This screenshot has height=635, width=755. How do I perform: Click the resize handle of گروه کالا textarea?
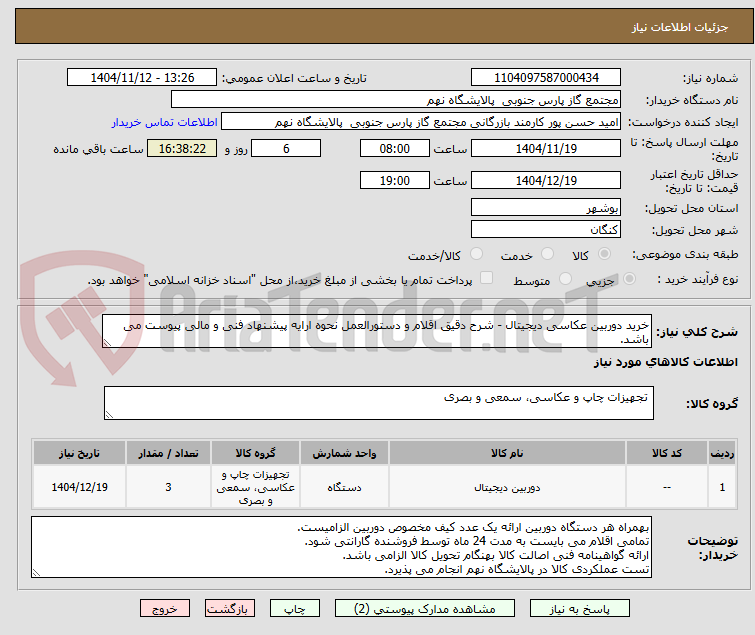click(x=109, y=415)
